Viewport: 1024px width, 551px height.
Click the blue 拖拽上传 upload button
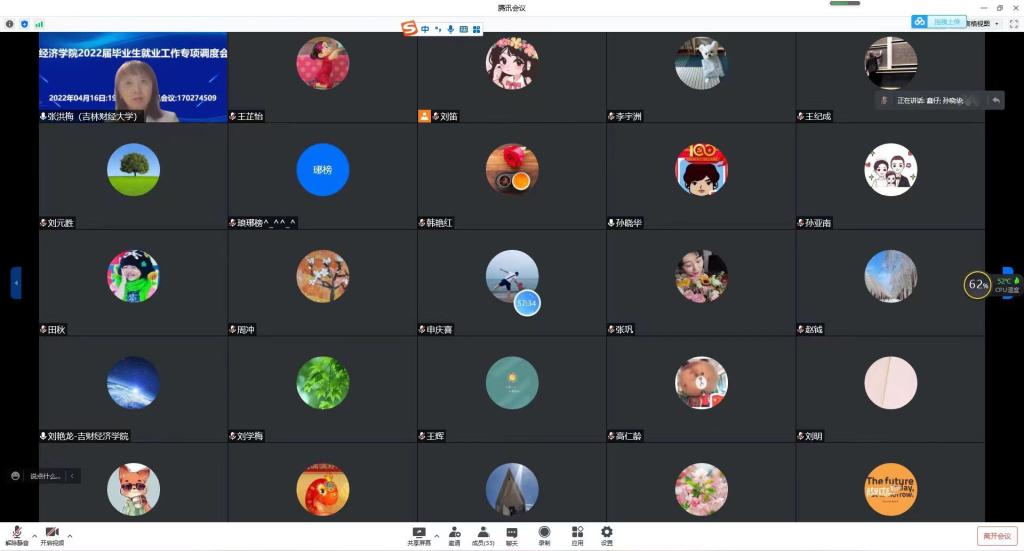pos(939,21)
